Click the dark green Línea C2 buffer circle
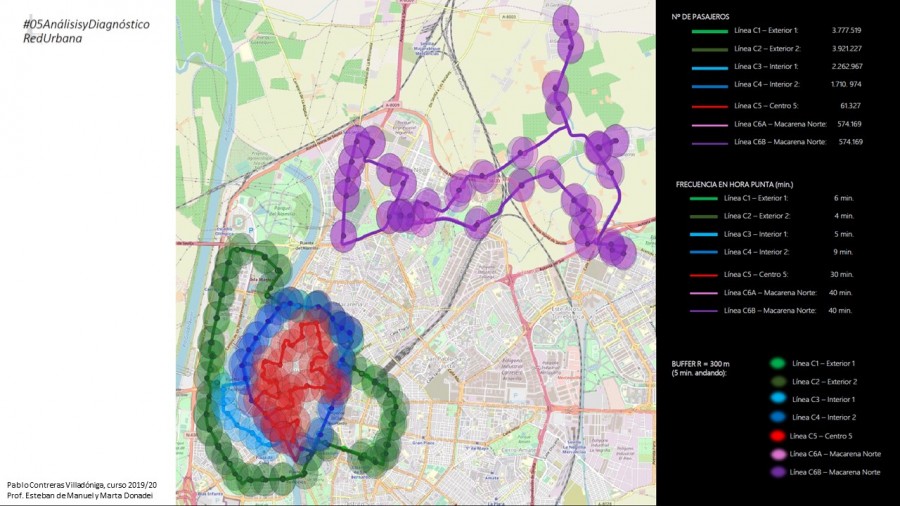This screenshot has height=506, width=900. pos(777,381)
